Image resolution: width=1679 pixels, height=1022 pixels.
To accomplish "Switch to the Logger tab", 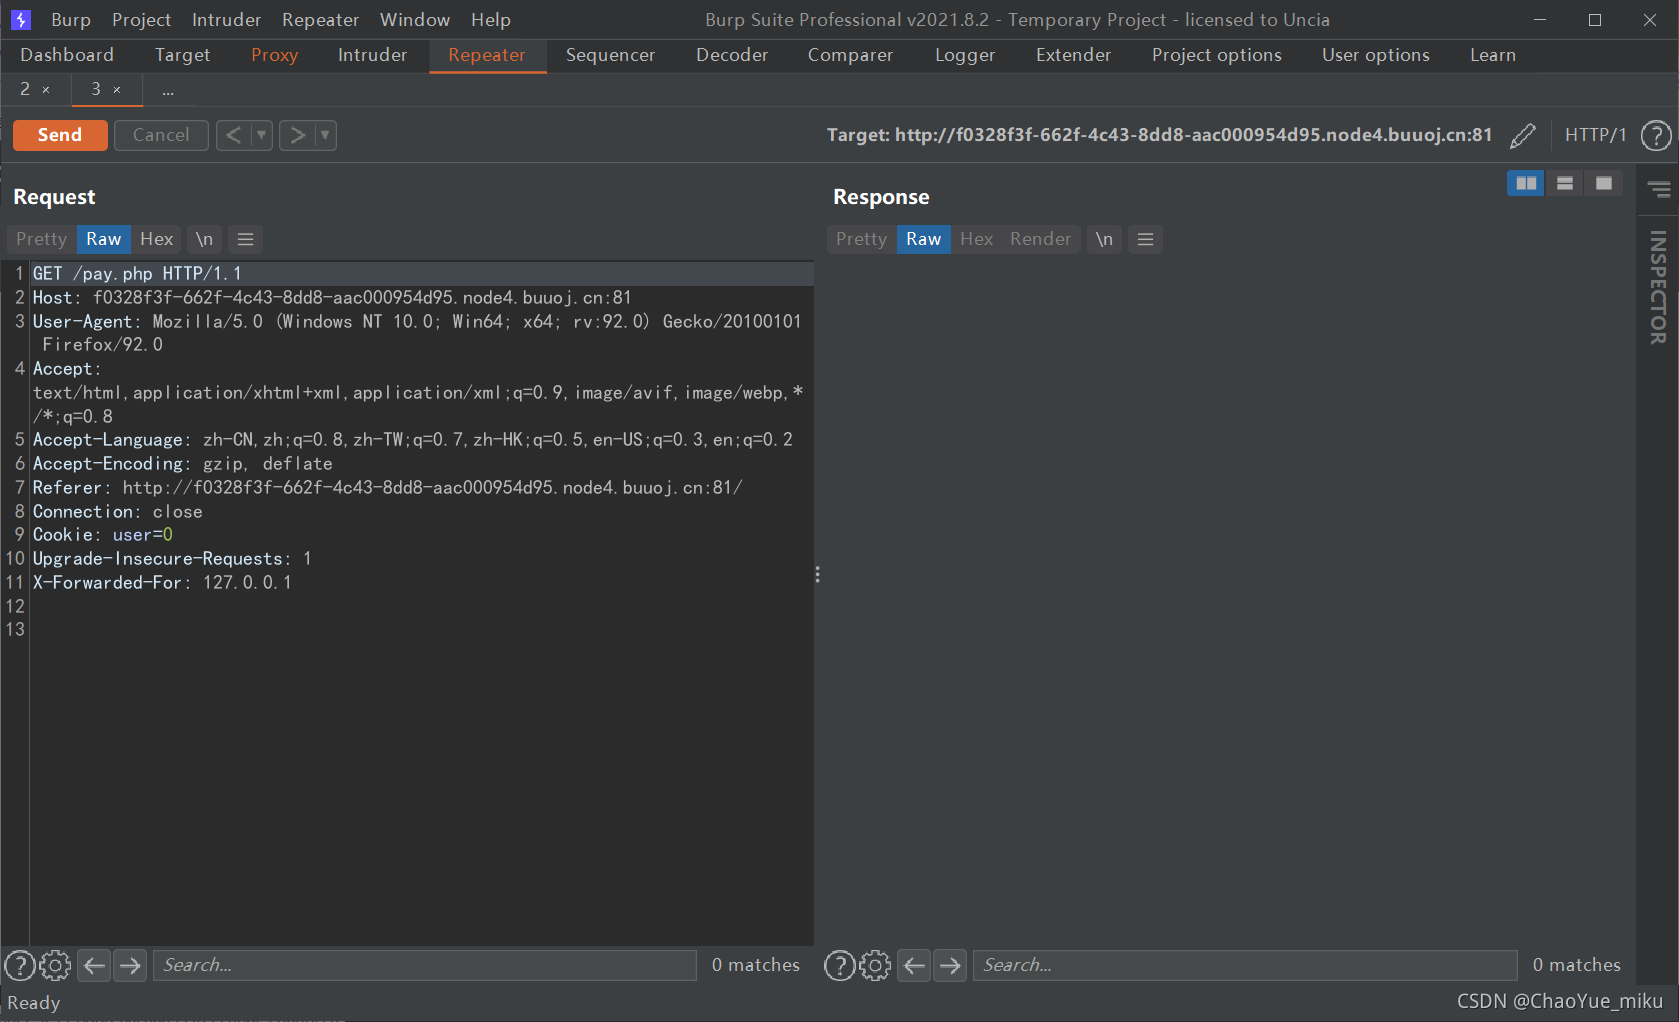I will click(x=965, y=55).
